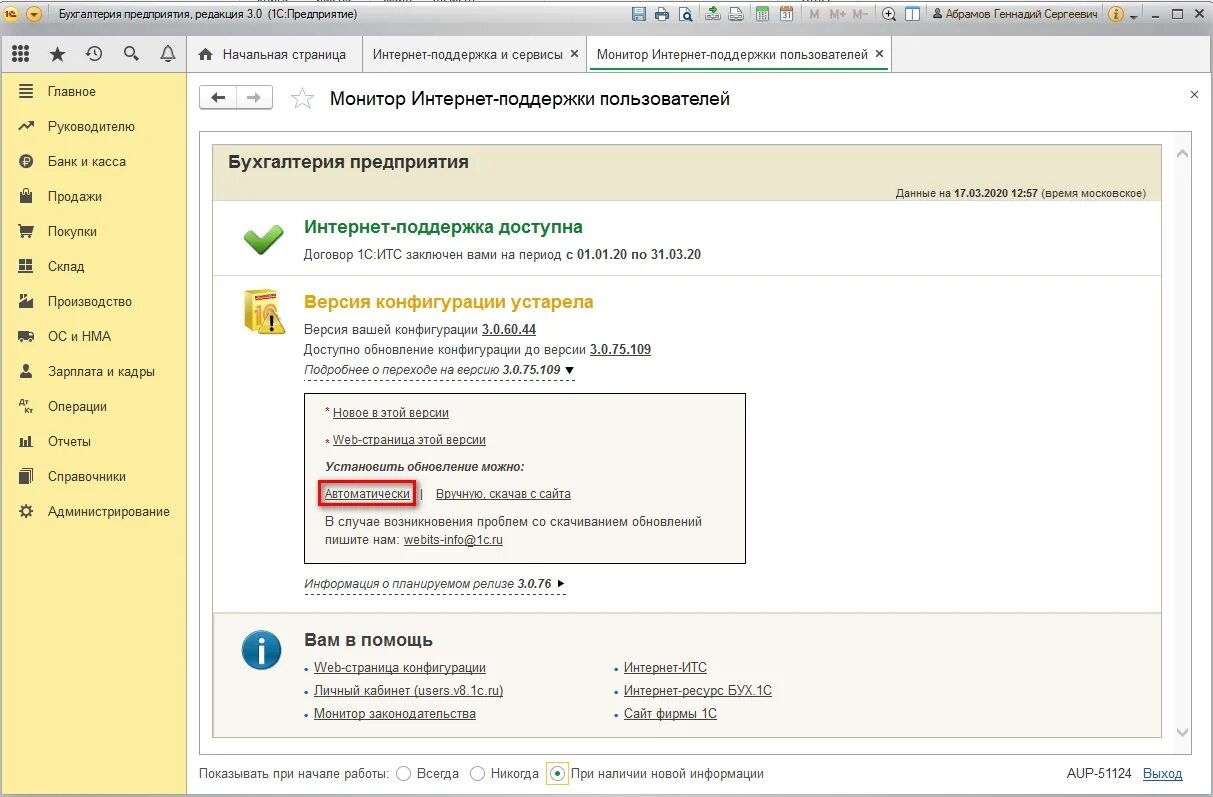Click current version link 3.0.60.44
Screen dimensions: 1213x797
point(509,329)
